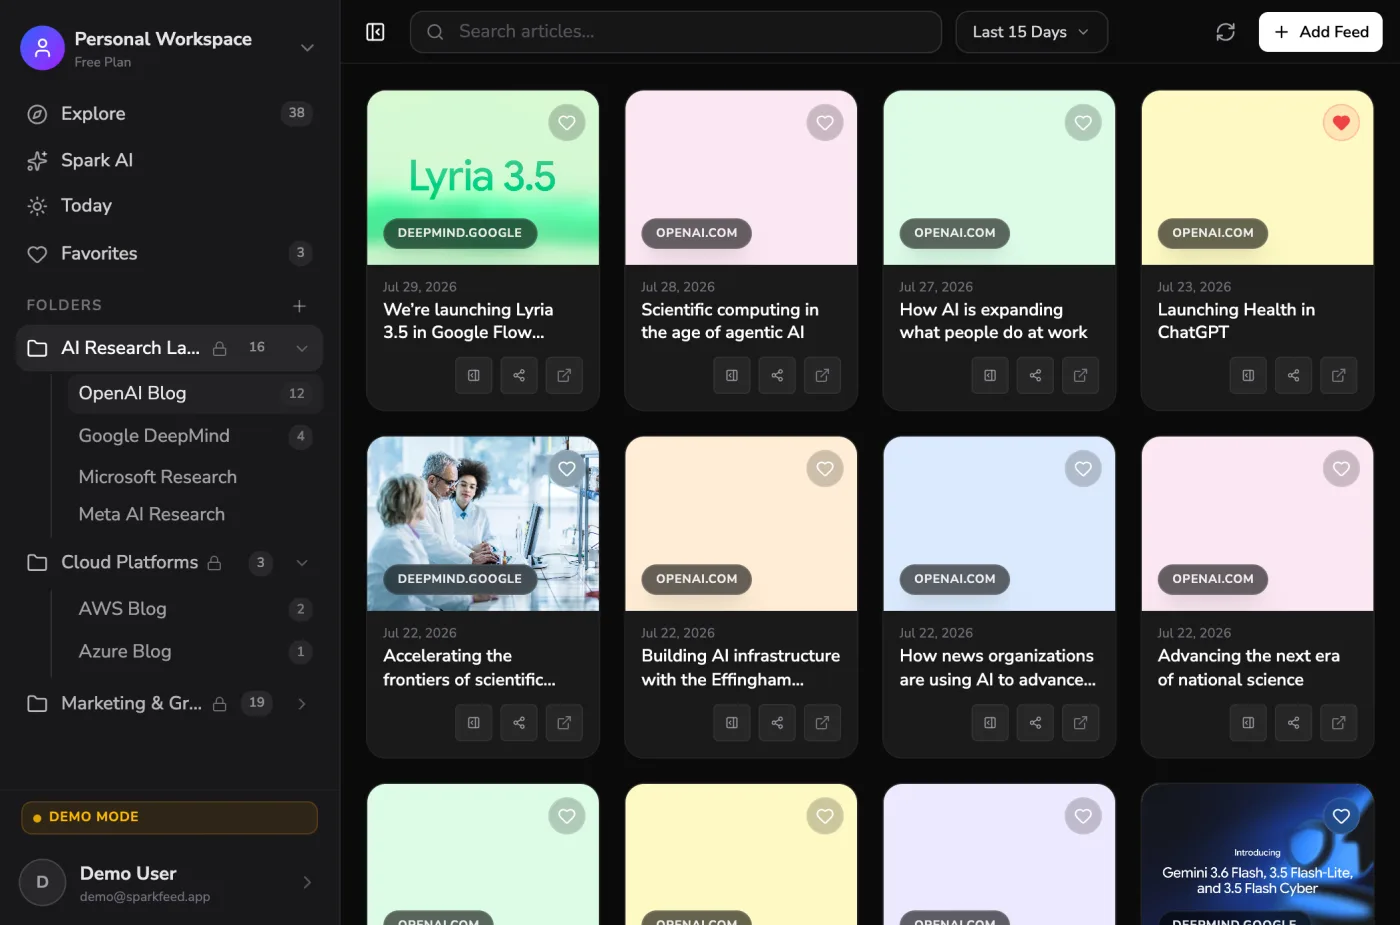Open Building AI infrastructure article externally
This screenshot has height=925, width=1400.
(x=822, y=722)
